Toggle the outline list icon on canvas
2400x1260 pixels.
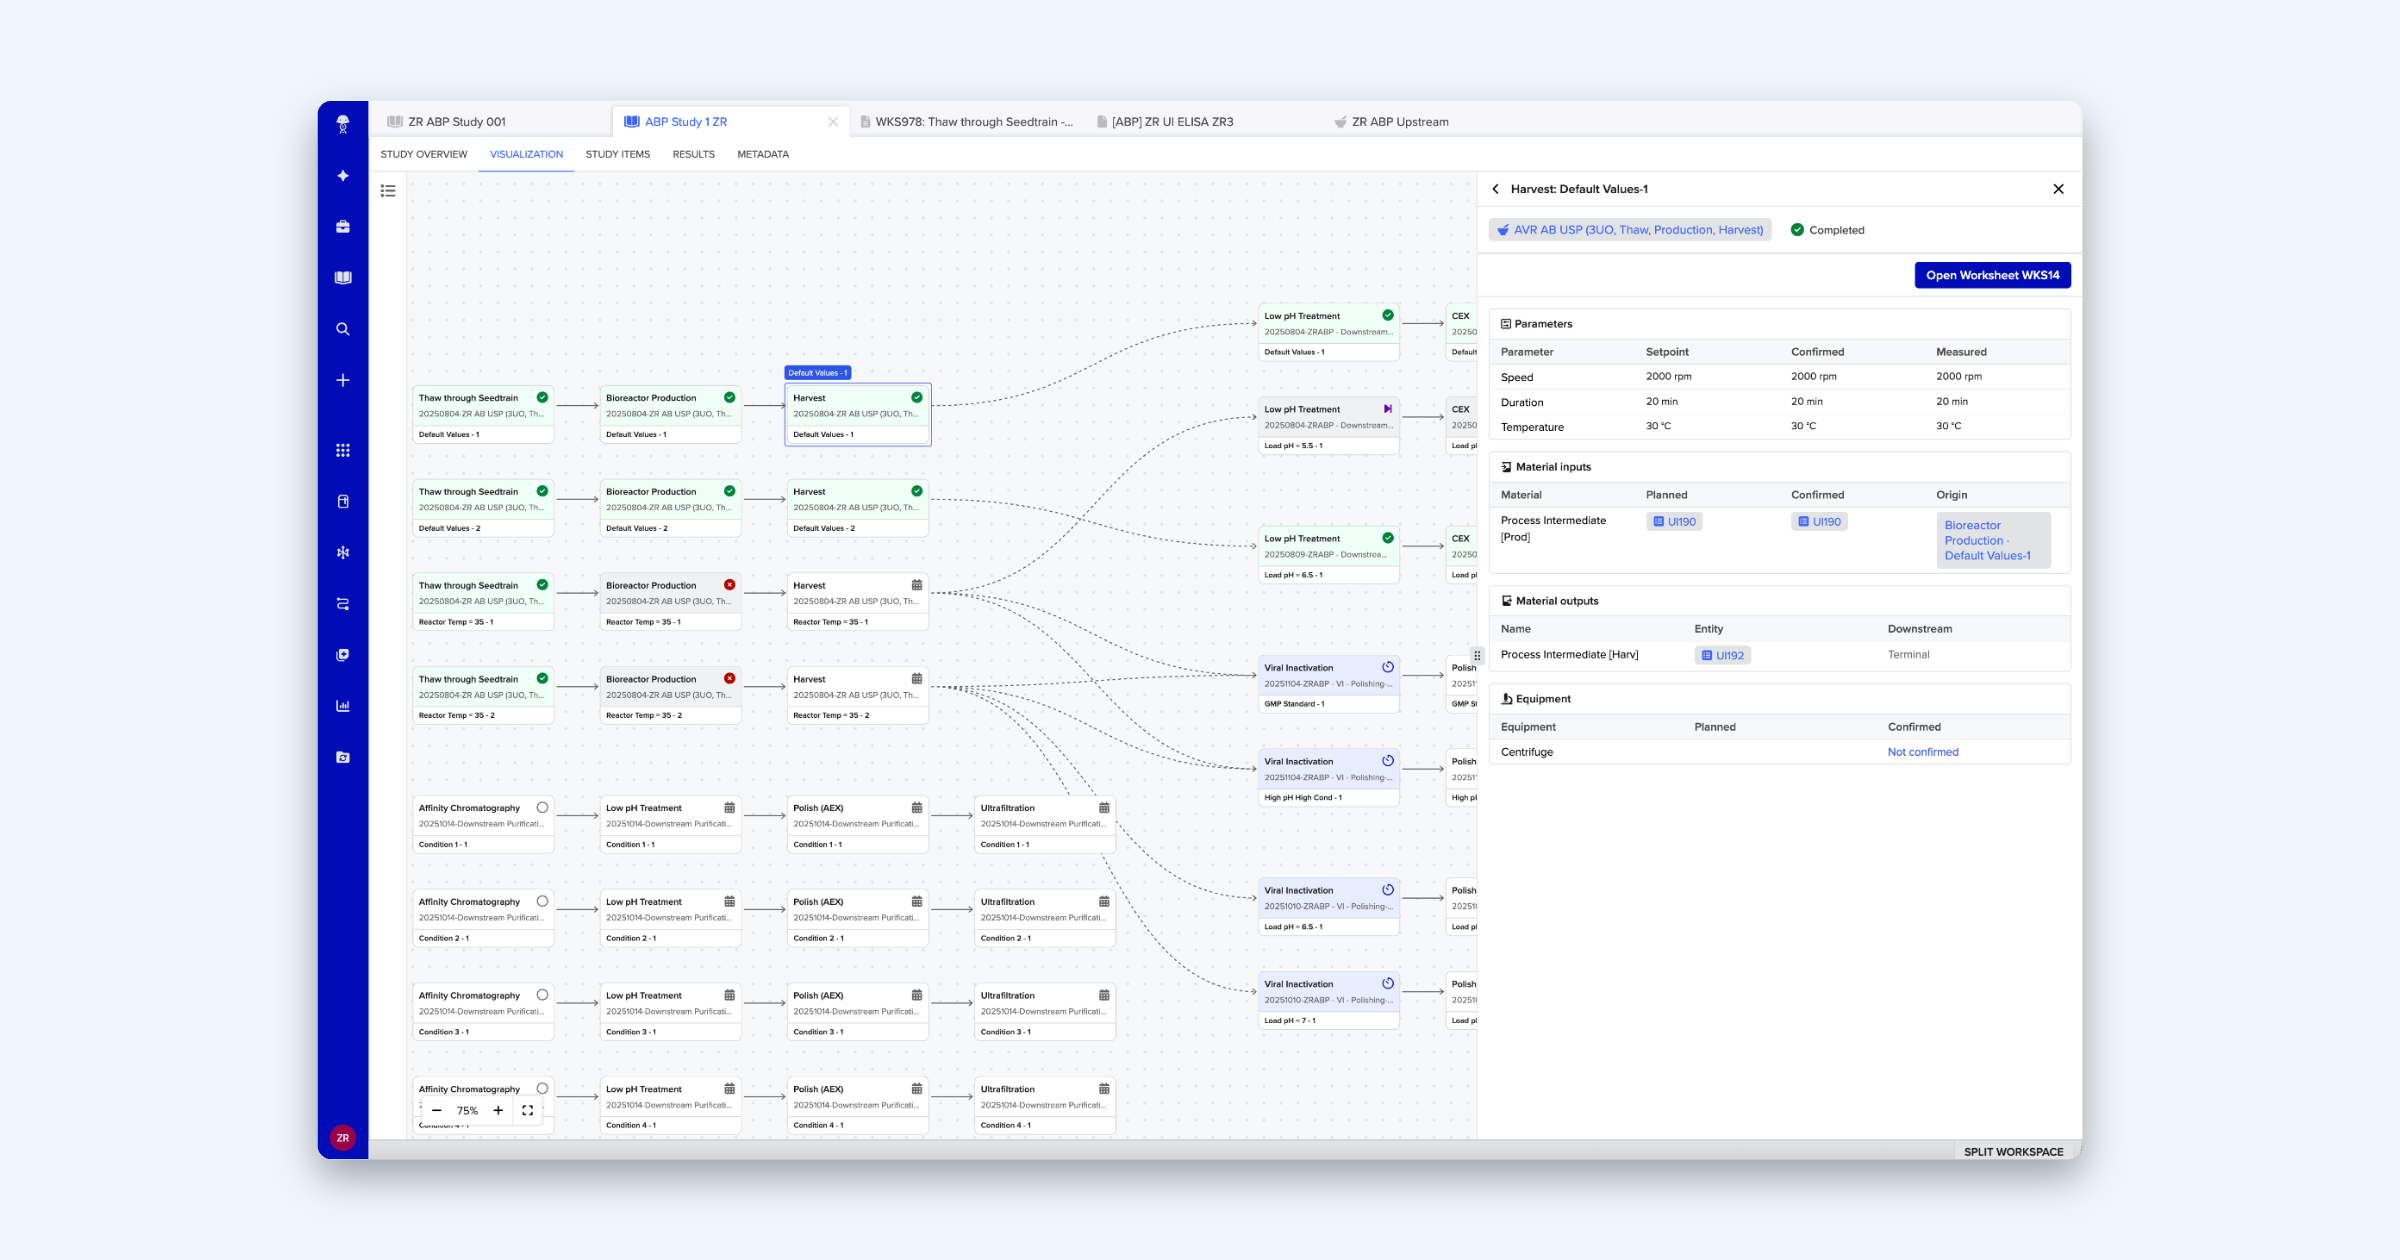pyautogui.click(x=388, y=191)
